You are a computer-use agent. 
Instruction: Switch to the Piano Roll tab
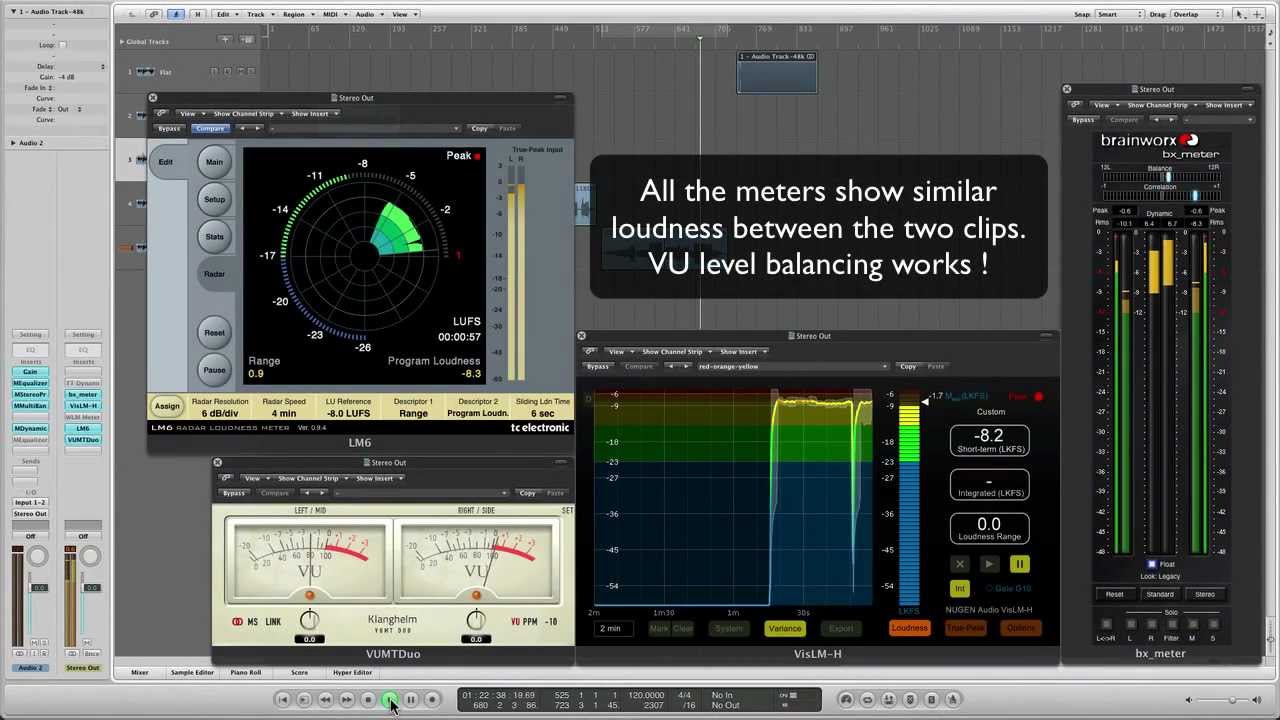coord(246,672)
